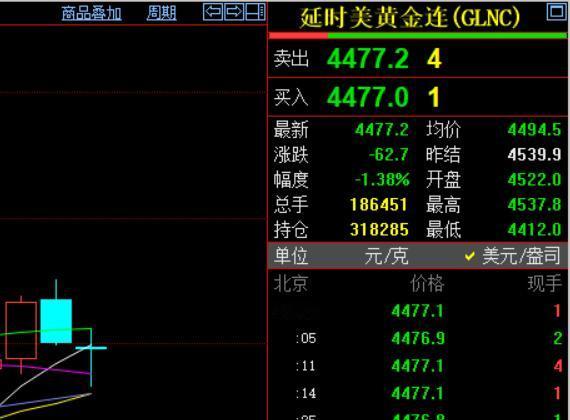
Task: Click the right arrow navigation icon
Action: click(234, 12)
